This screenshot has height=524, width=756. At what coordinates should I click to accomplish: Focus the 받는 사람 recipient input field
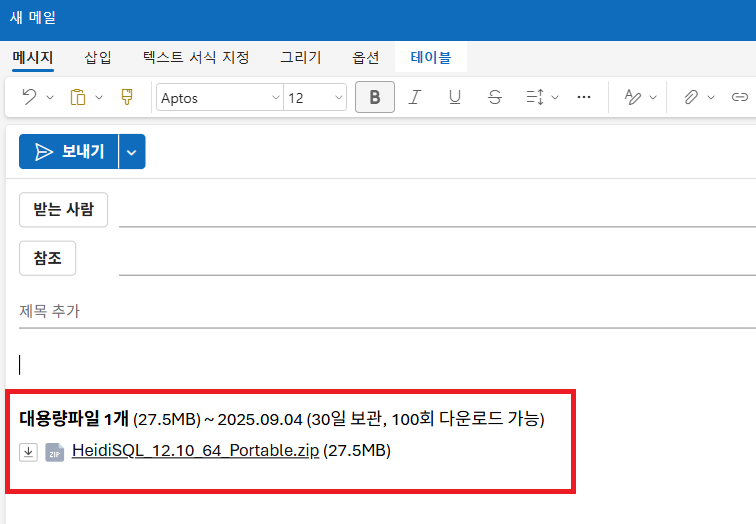(437, 211)
